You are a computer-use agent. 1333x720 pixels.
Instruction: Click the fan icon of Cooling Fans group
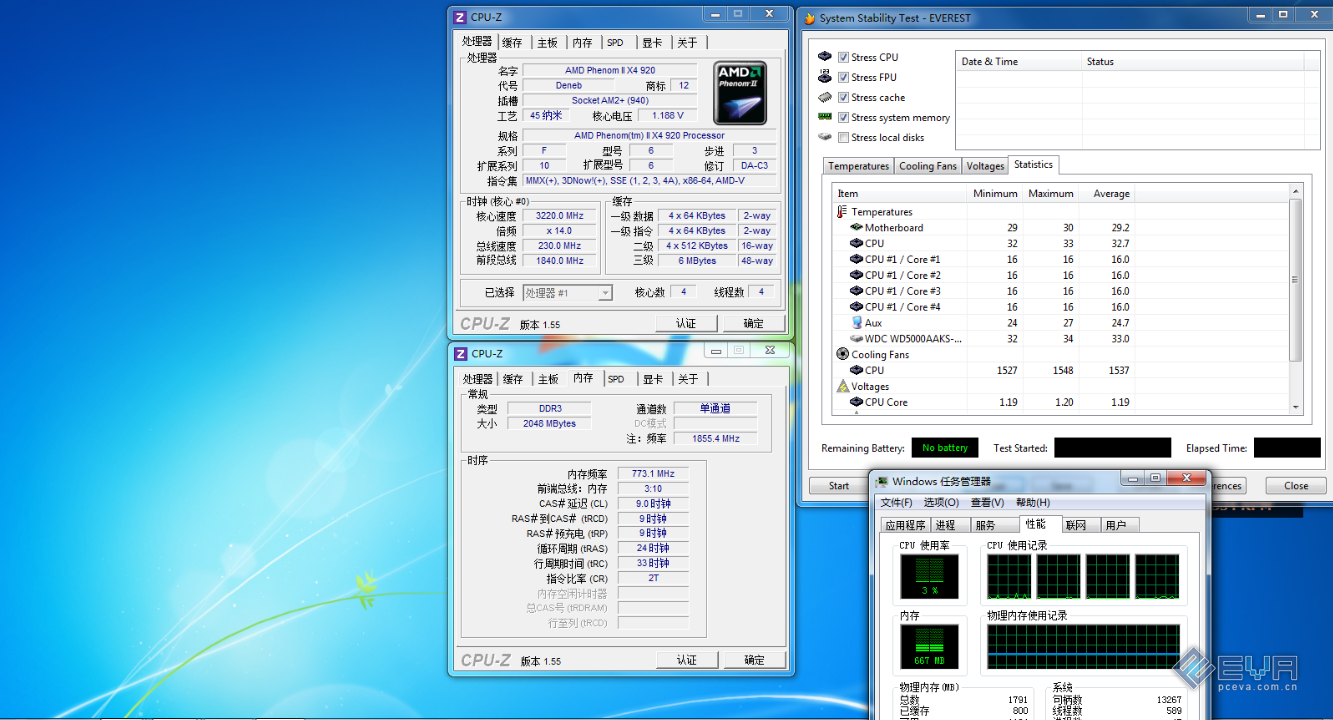(842, 354)
